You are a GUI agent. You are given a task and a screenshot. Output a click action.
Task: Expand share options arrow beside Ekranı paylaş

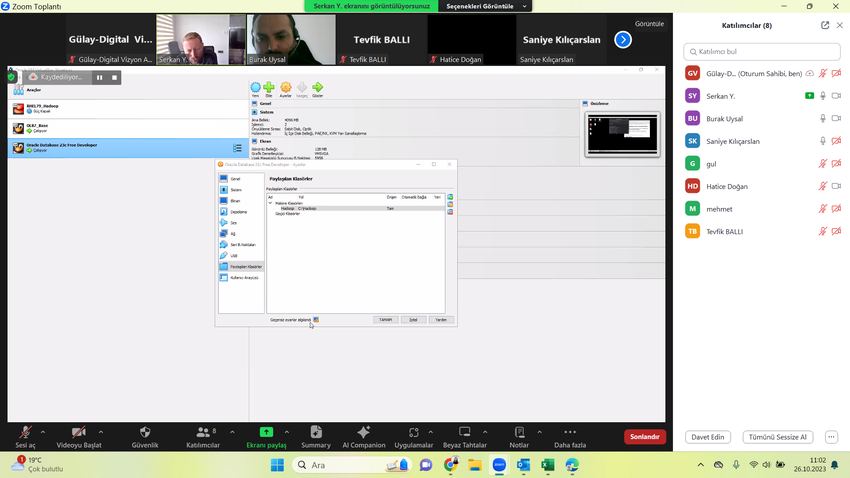point(287,432)
